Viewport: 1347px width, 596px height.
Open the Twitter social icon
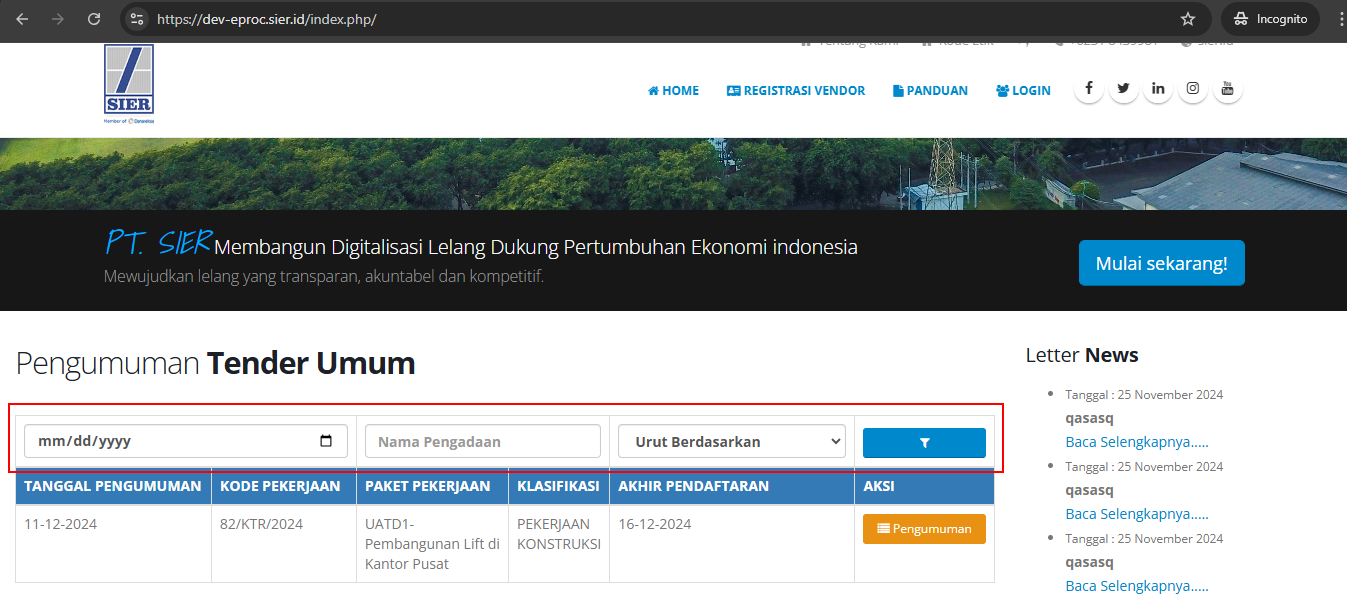point(1123,89)
